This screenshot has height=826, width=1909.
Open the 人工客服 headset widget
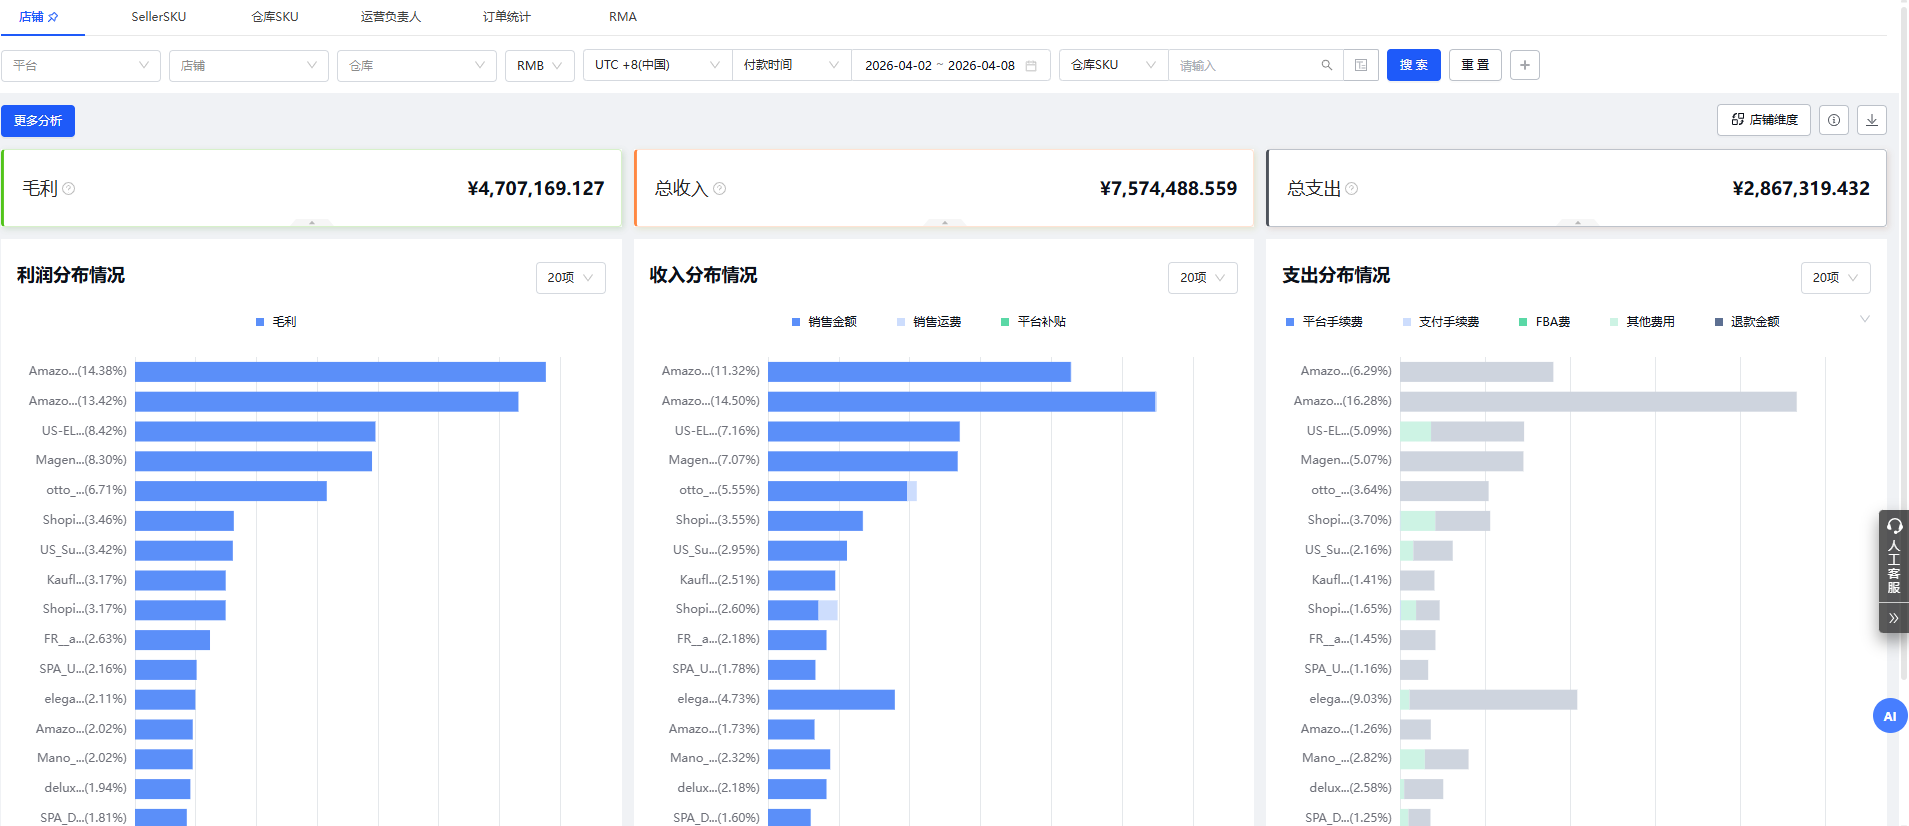1894,556
